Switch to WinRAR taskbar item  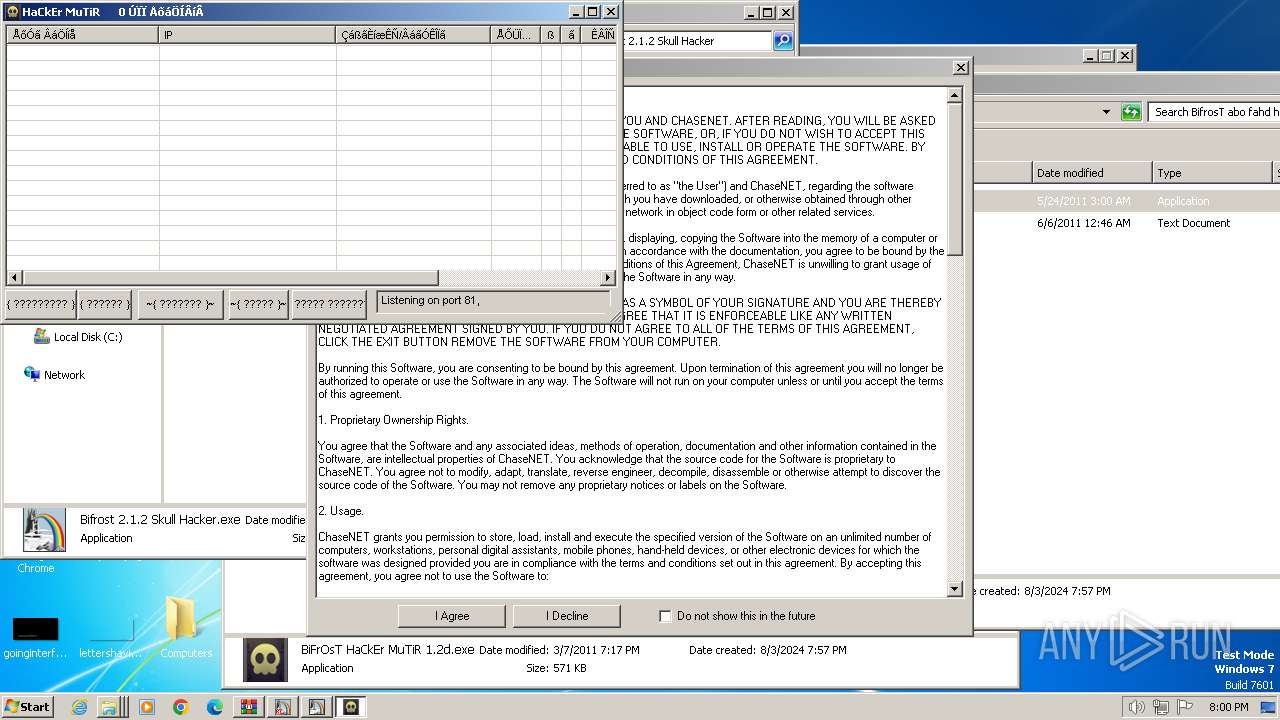coord(249,707)
